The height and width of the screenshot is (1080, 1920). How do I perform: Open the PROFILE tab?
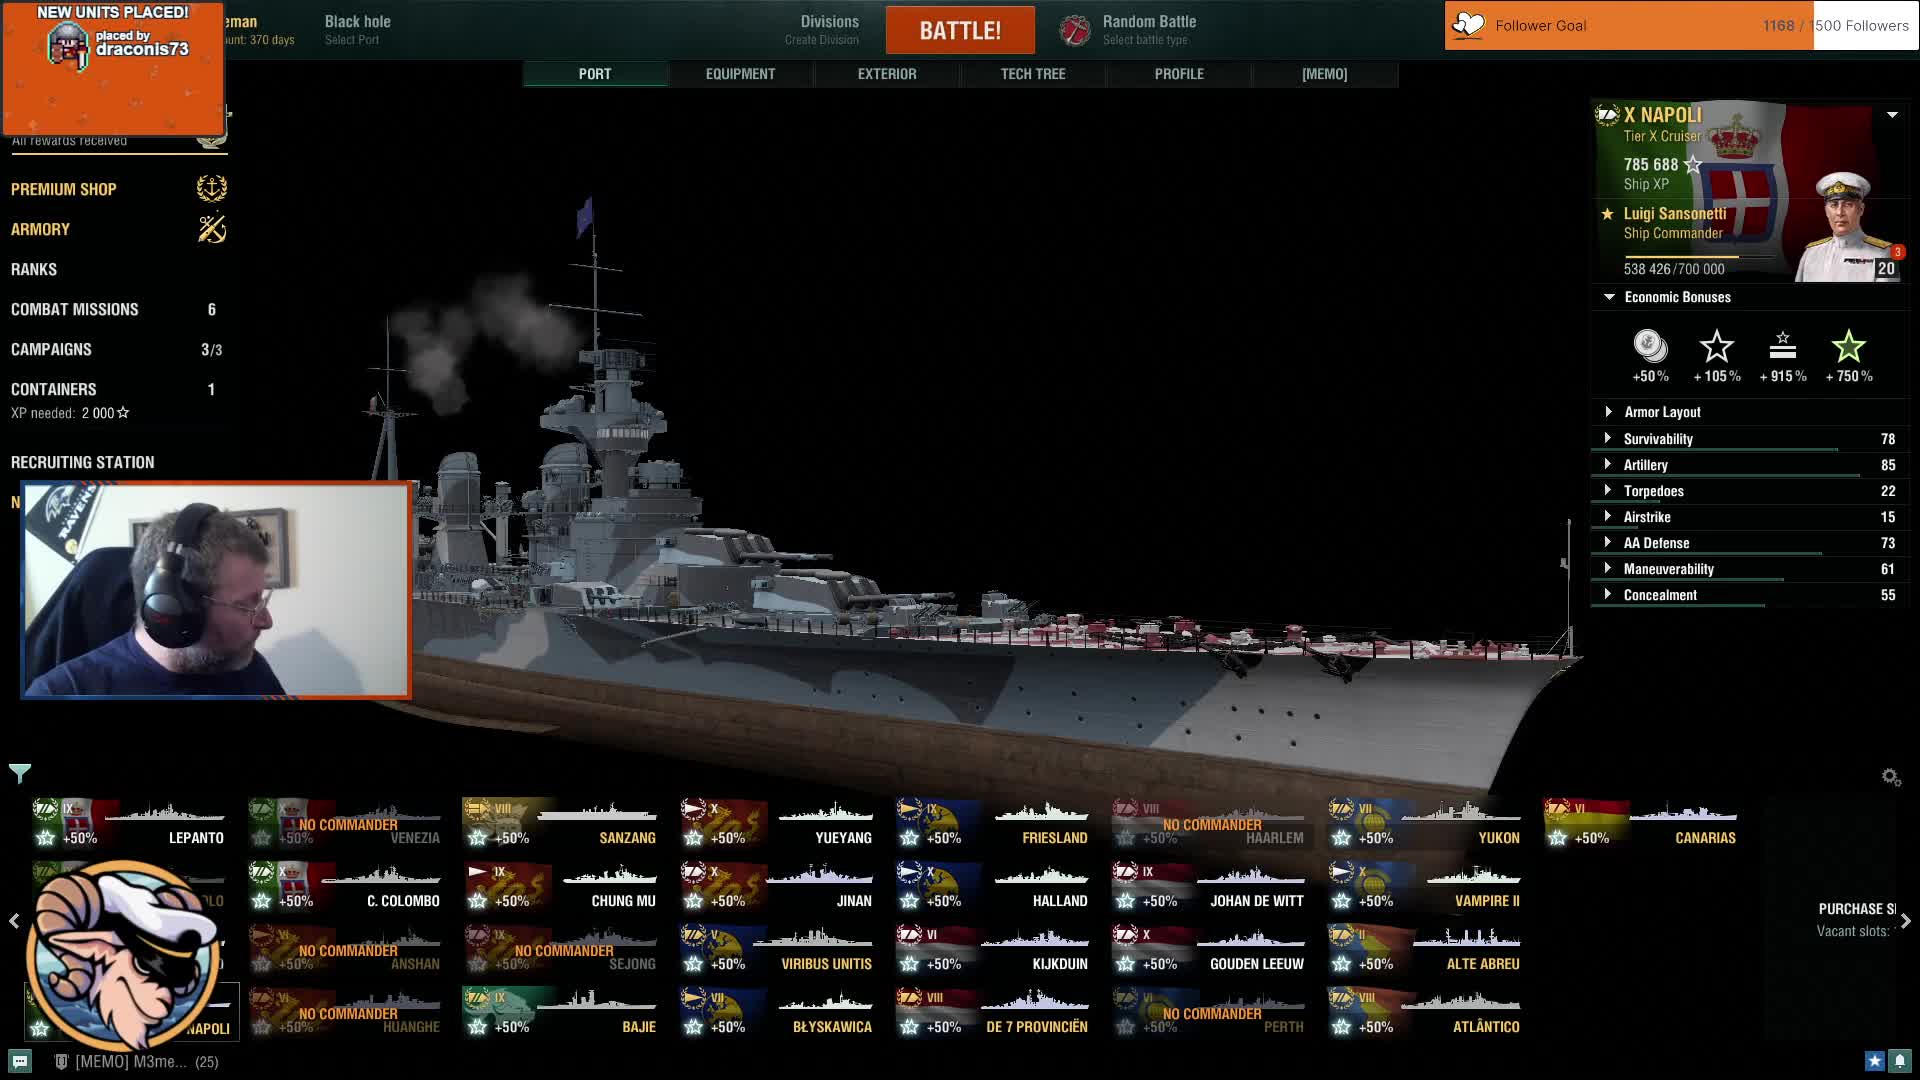pyautogui.click(x=1179, y=74)
